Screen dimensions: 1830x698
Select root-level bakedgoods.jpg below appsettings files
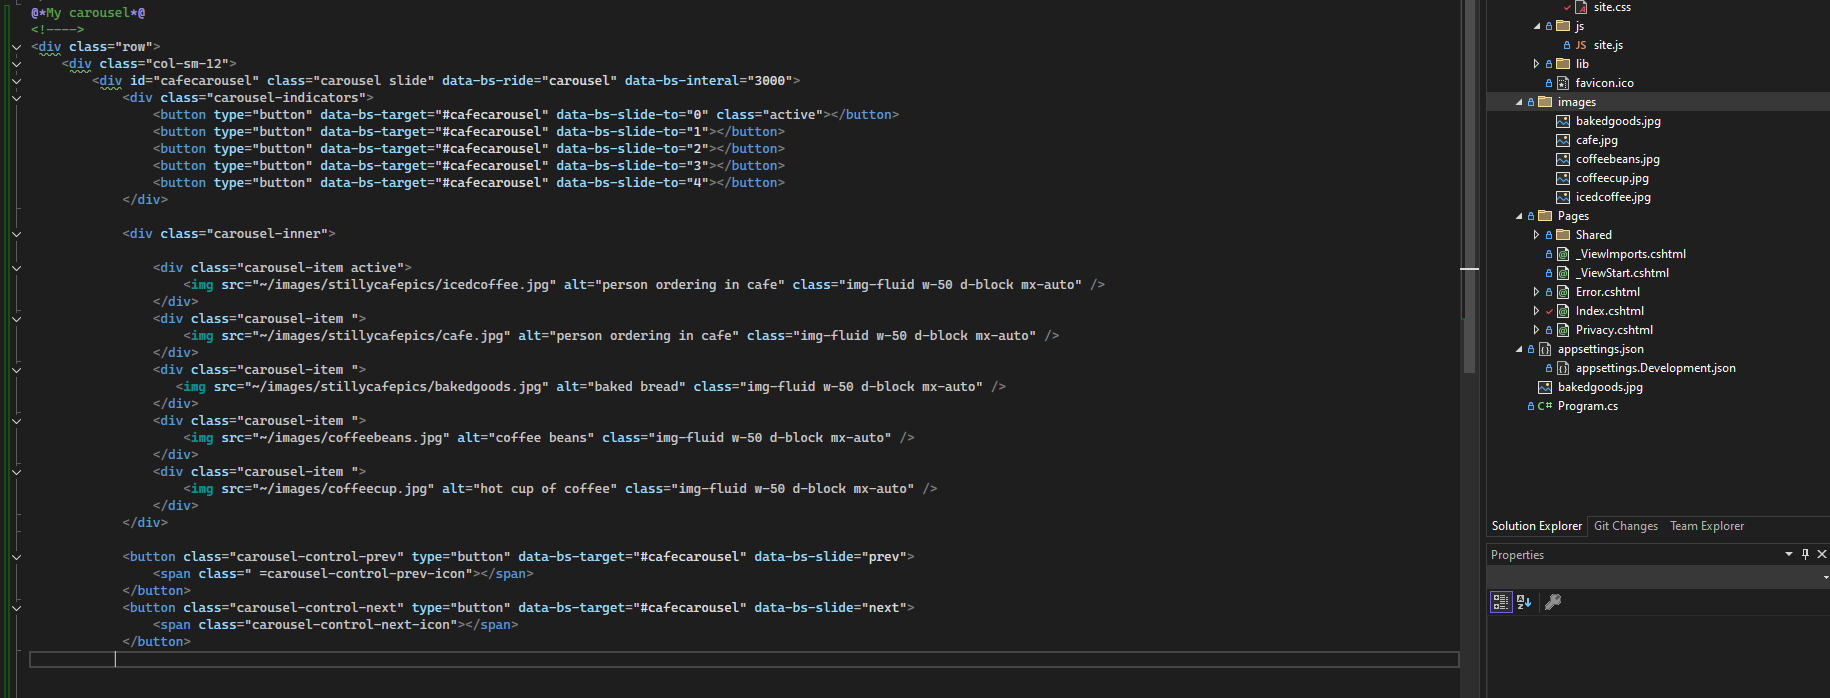click(1600, 387)
